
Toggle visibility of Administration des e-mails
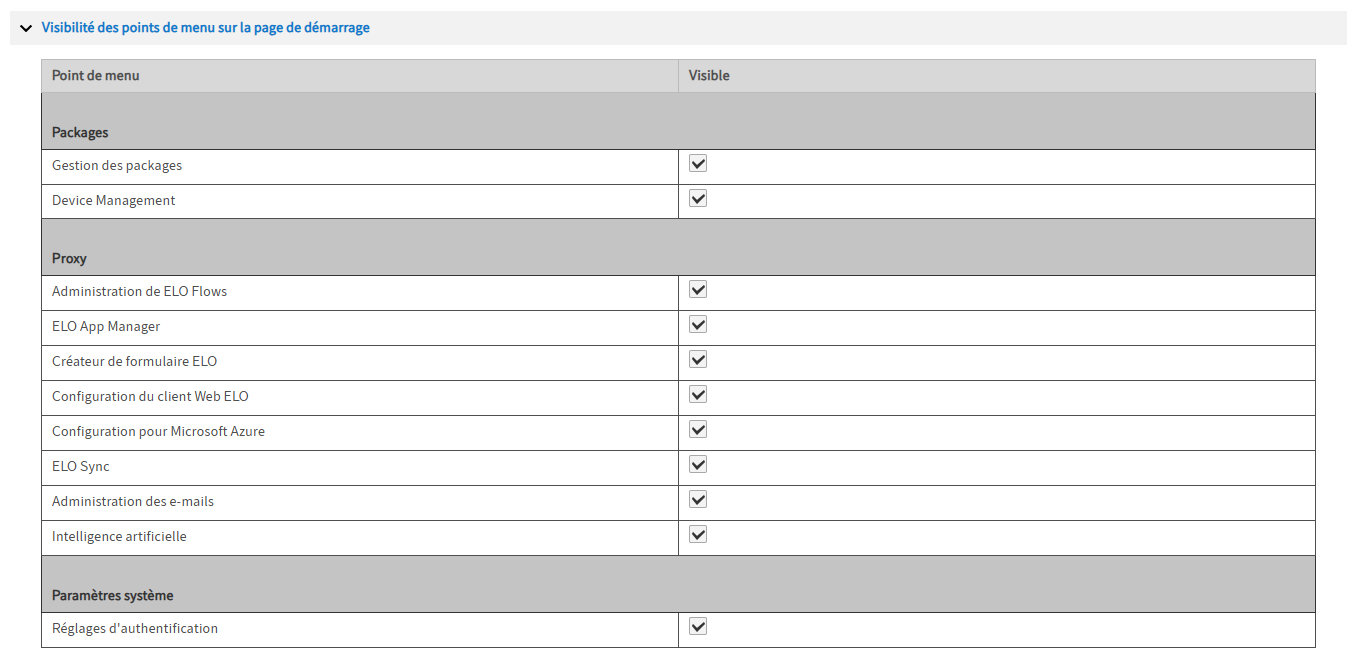[x=697, y=499]
